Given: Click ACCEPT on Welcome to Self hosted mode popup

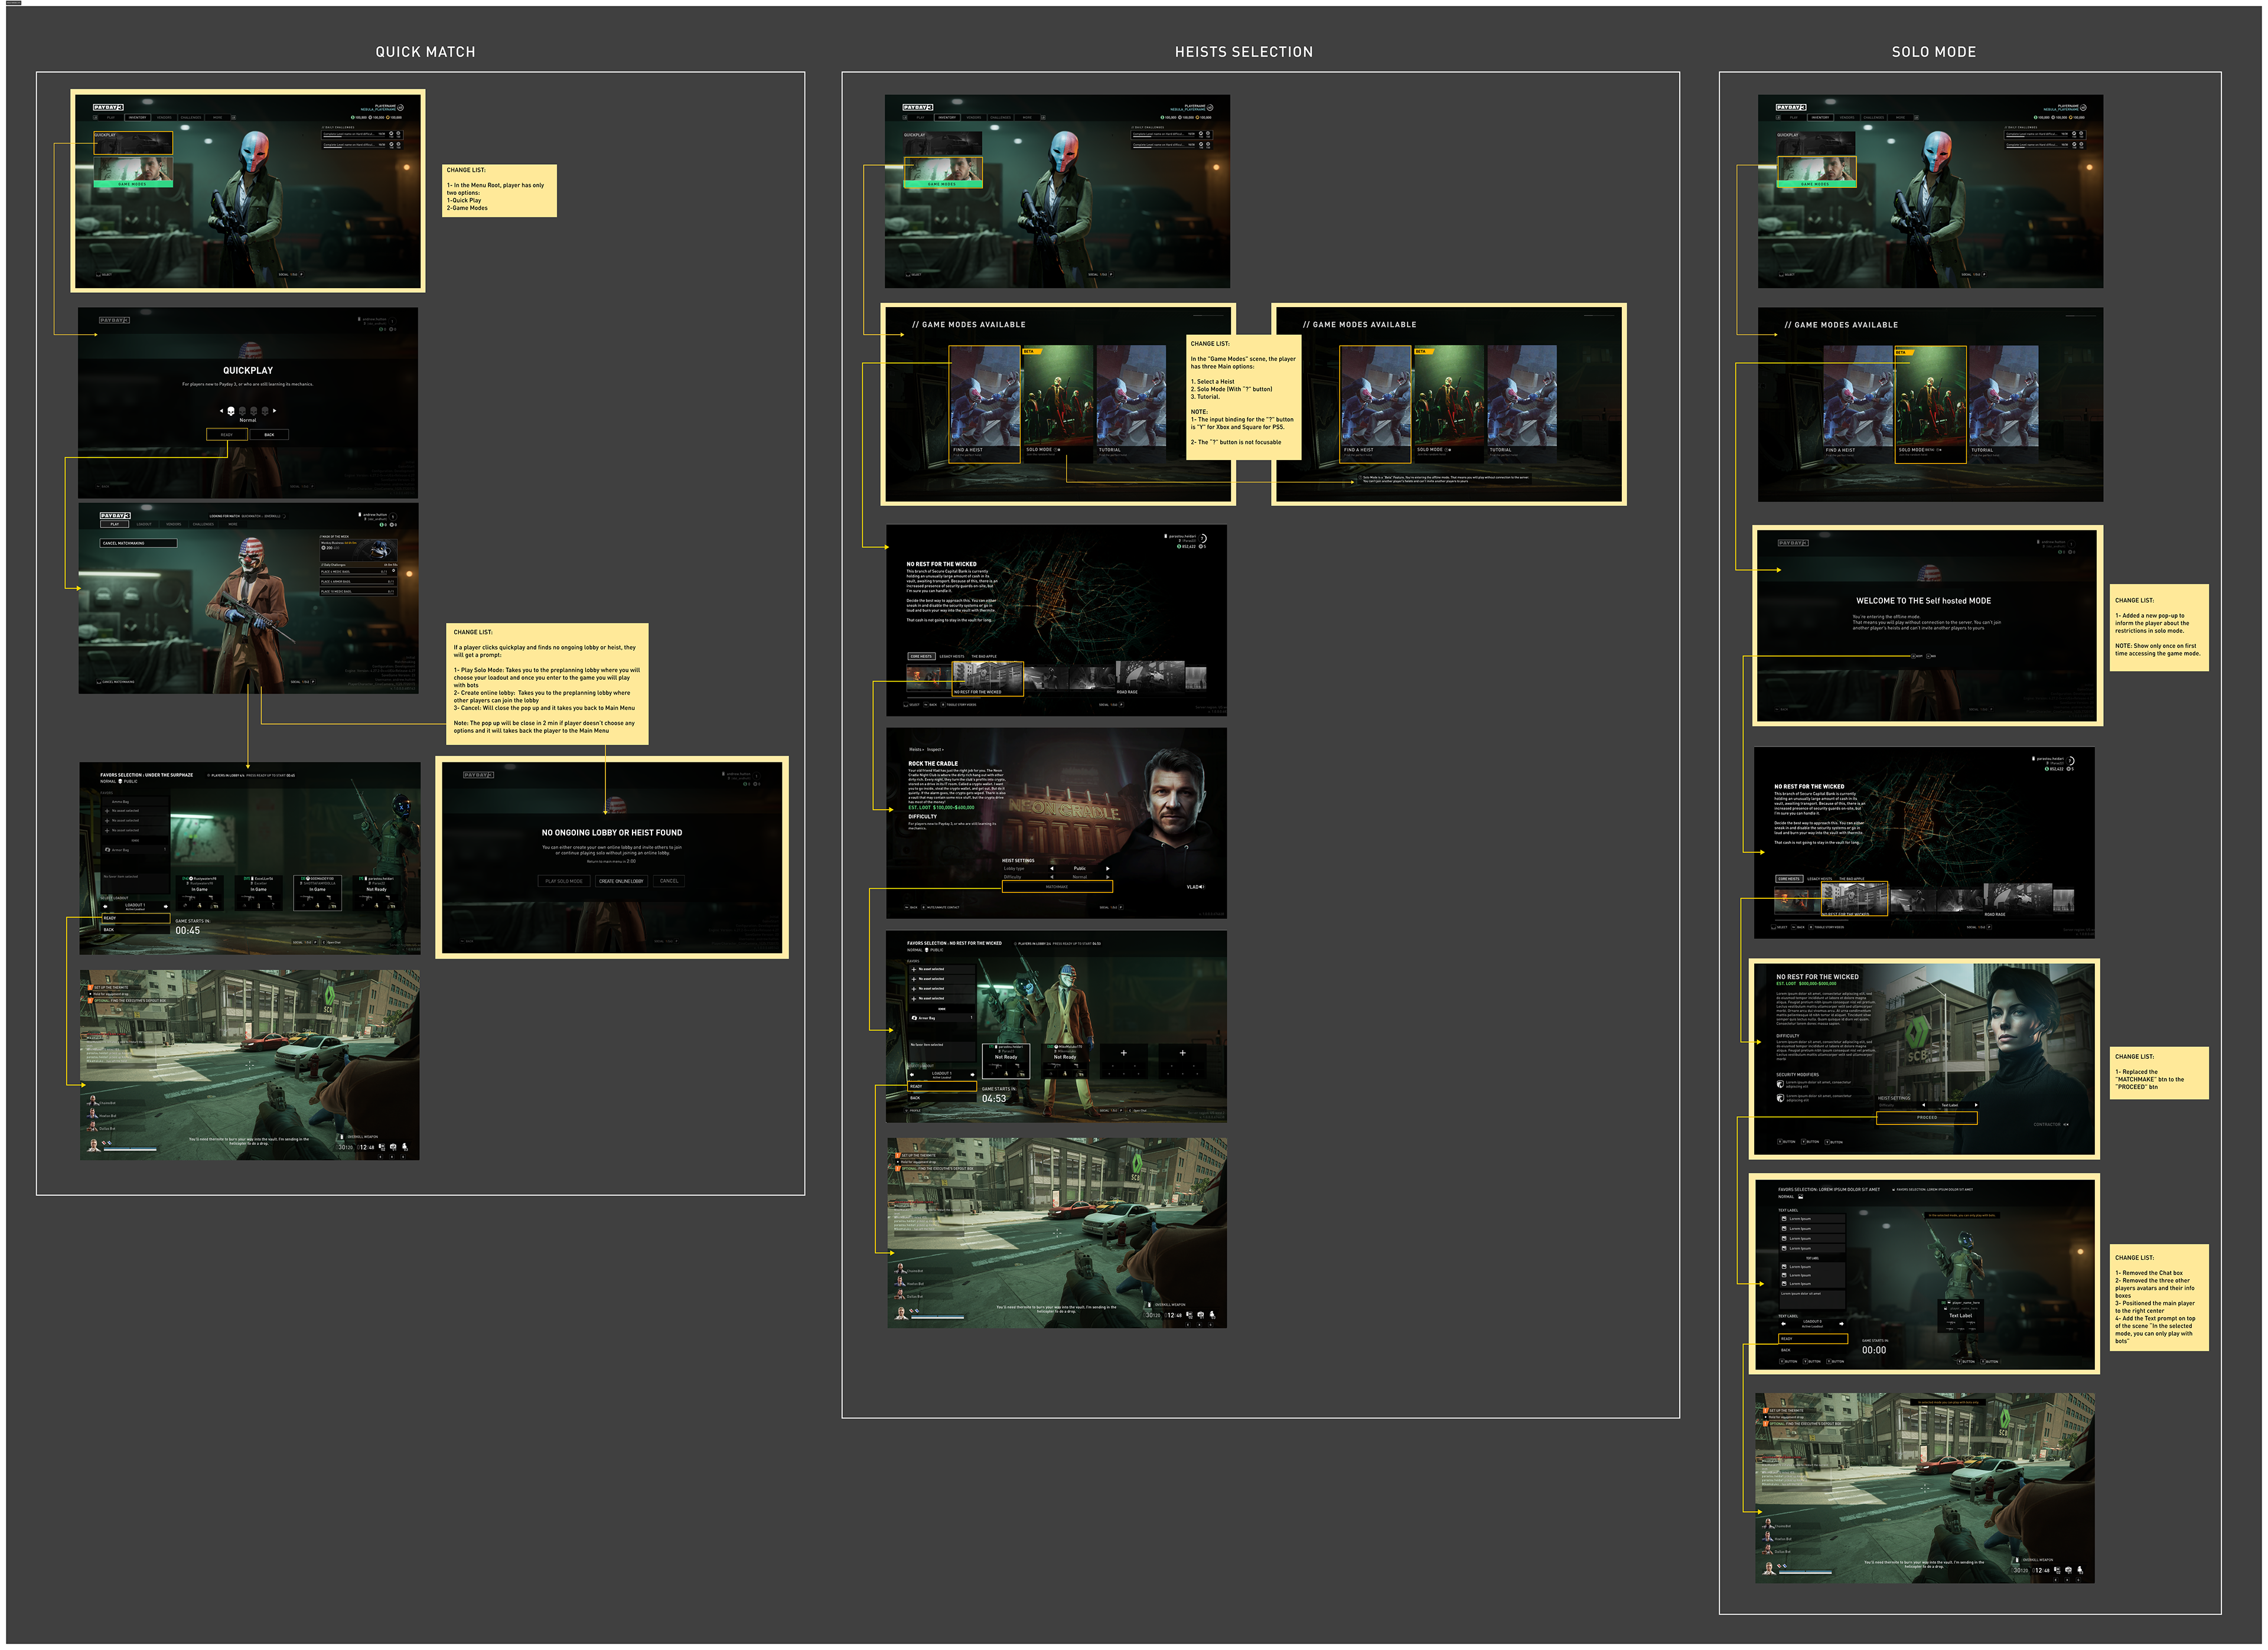Looking at the screenshot, I should coord(1917,656).
